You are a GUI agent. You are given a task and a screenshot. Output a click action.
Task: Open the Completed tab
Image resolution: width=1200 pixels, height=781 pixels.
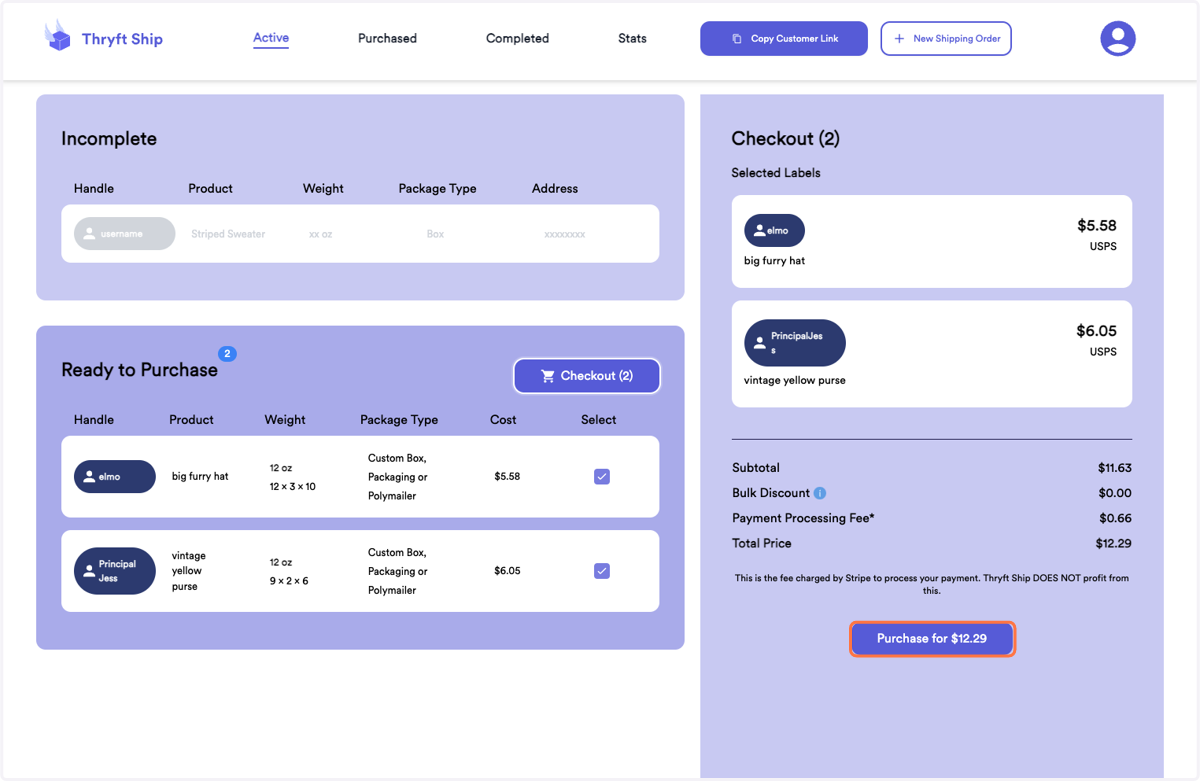coord(517,39)
